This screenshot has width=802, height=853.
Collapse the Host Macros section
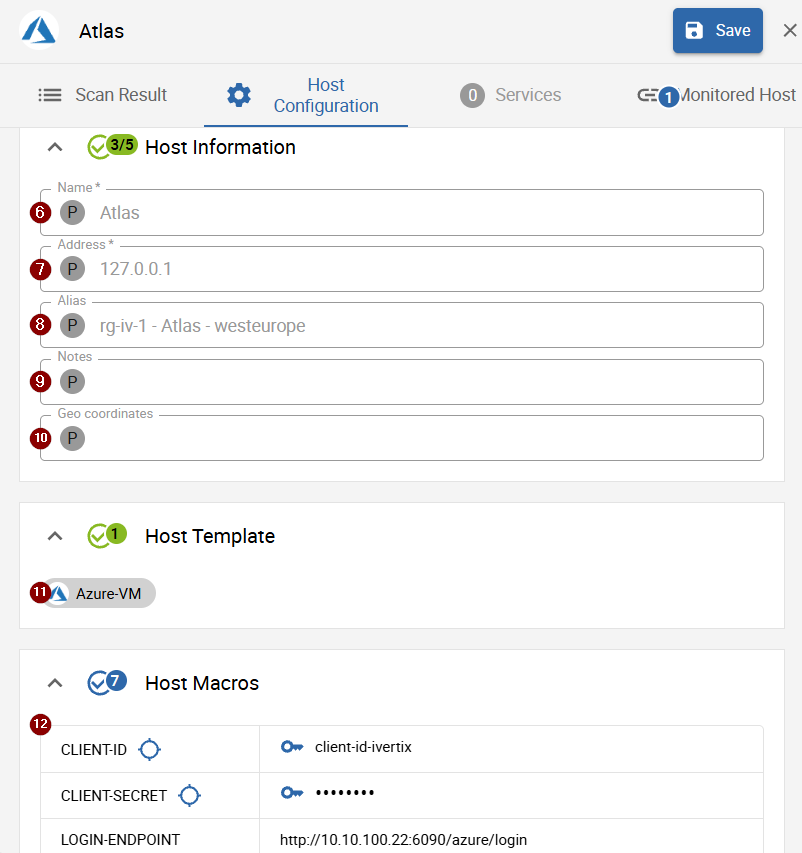55,683
